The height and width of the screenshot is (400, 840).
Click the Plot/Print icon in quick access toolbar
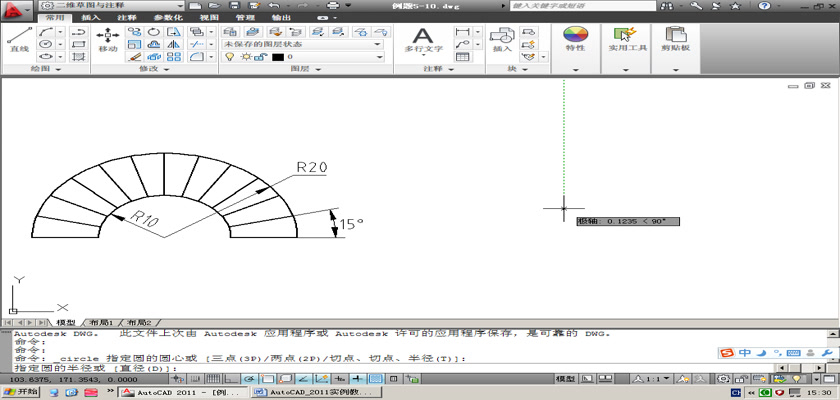tap(333, 5)
